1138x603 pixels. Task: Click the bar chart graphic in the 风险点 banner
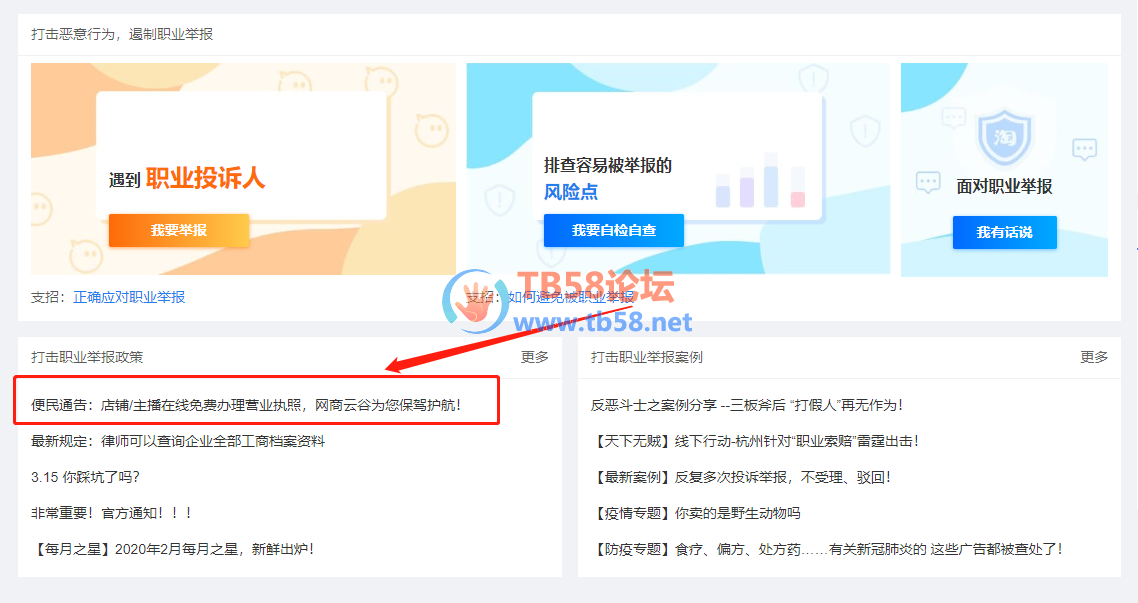click(760, 180)
